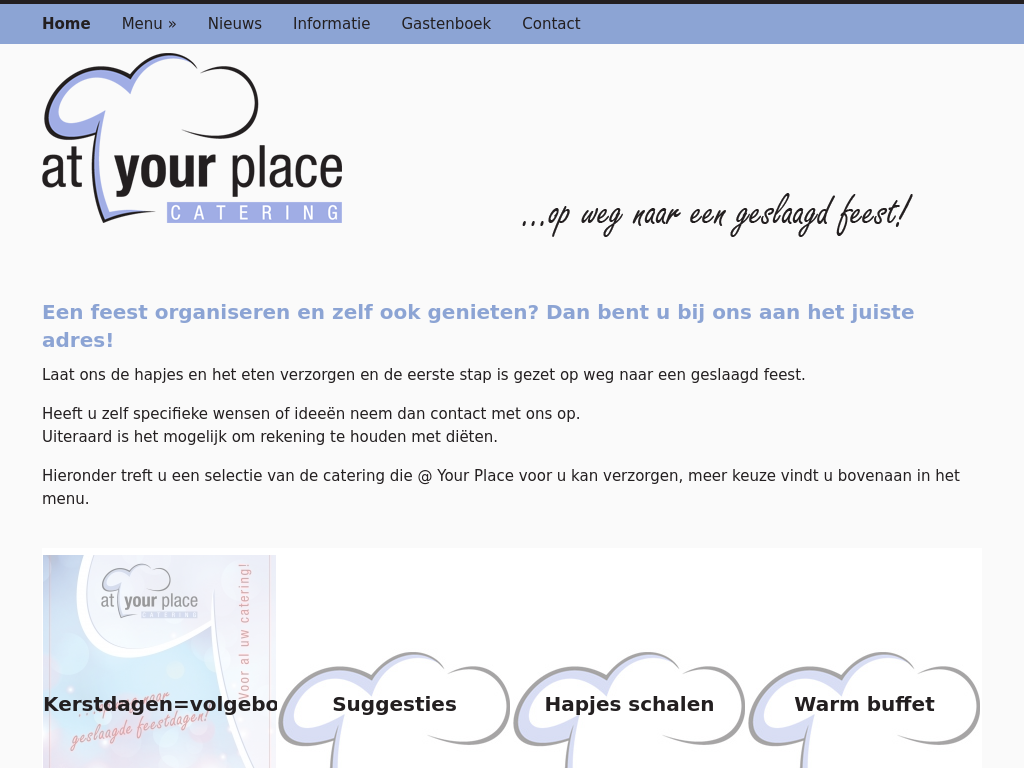Viewport: 1024px width, 768px height.
Task: Click the 'Laat ons de hapjes' paragraph
Action: (x=423, y=375)
